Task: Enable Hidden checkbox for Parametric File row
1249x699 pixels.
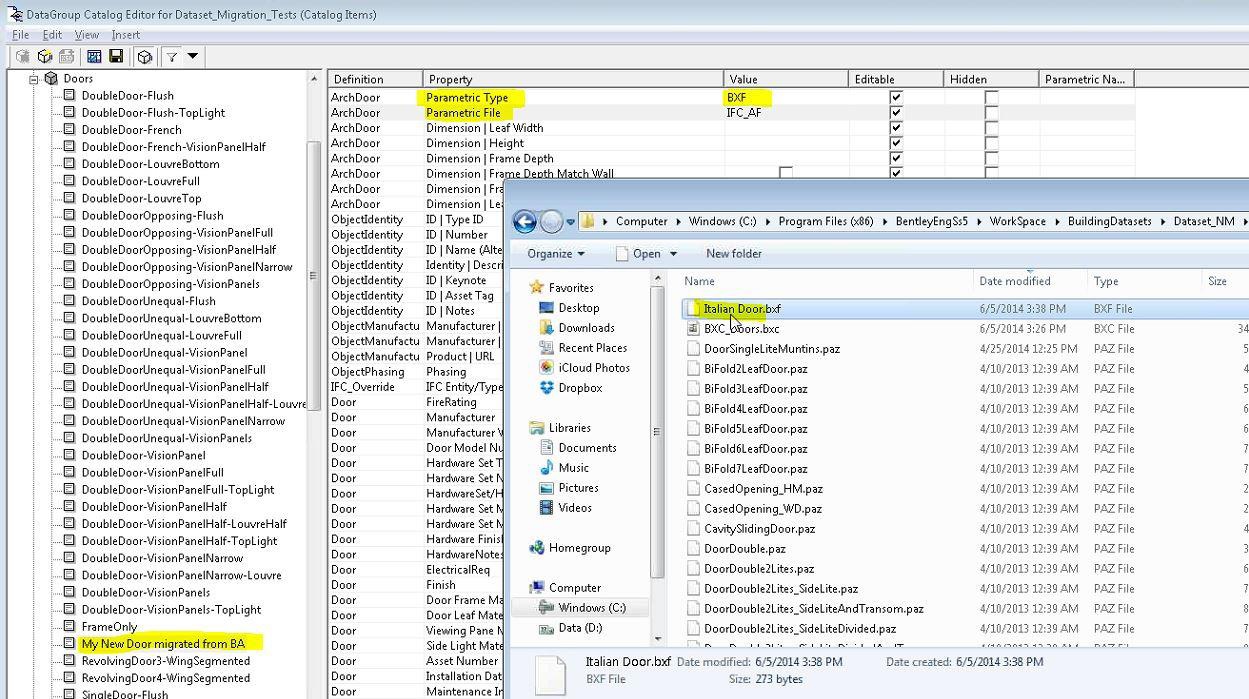Action: 991,113
